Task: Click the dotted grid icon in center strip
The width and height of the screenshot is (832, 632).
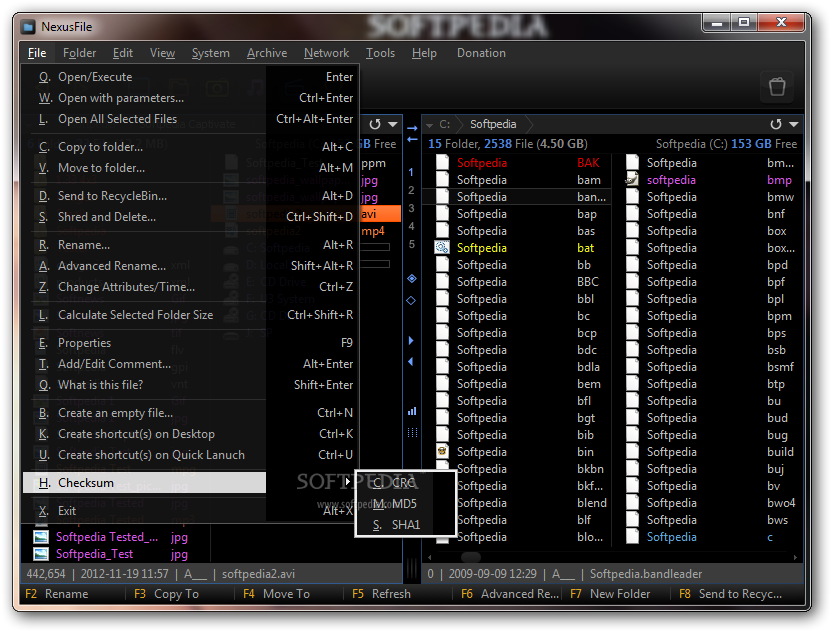Action: click(412, 432)
